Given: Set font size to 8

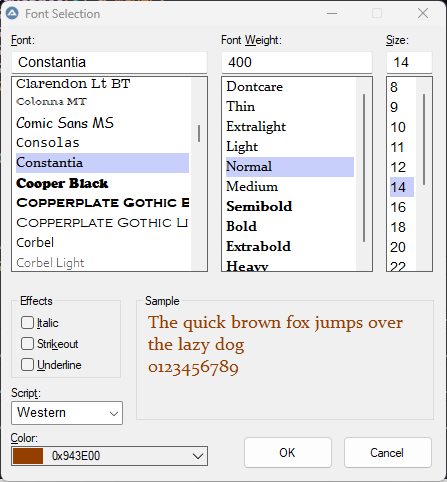Looking at the screenshot, I should coord(402,87).
